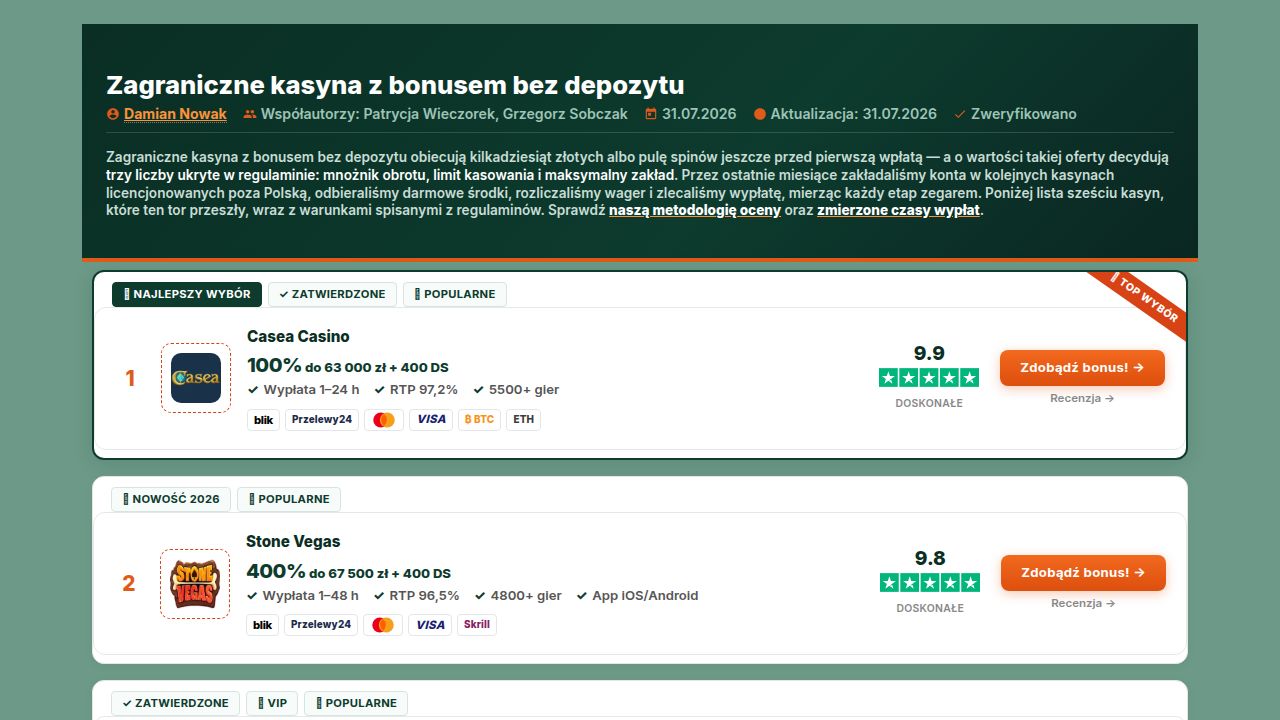The image size is (1280, 720).
Task: Click the POPULARNE tag on the third card
Action: pos(356,703)
